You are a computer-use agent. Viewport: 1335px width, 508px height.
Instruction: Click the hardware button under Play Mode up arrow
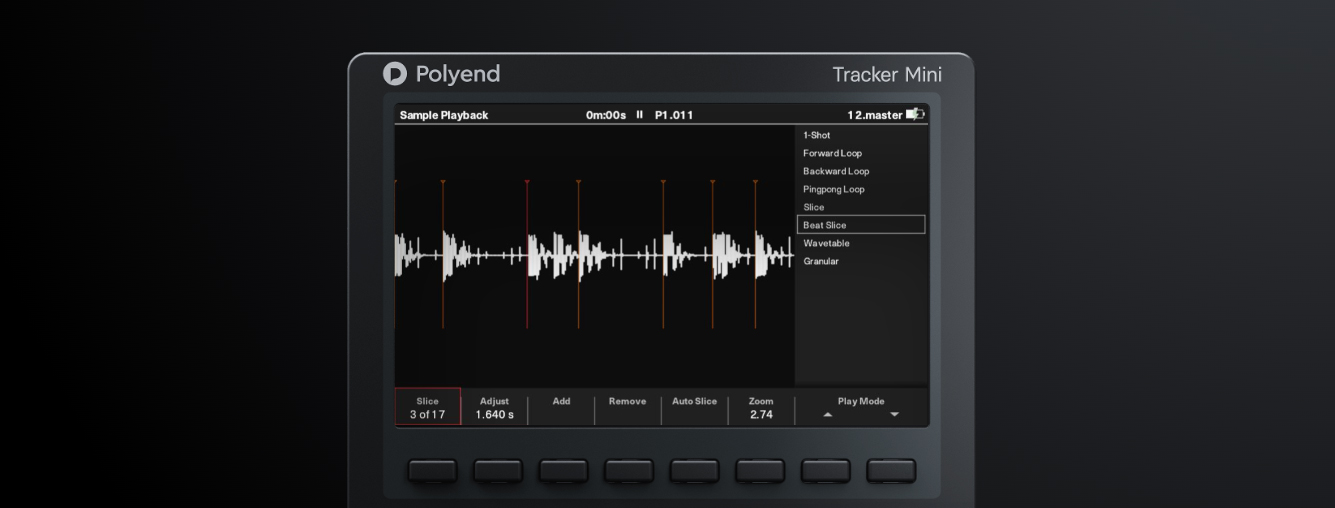pyautogui.click(x=825, y=471)
